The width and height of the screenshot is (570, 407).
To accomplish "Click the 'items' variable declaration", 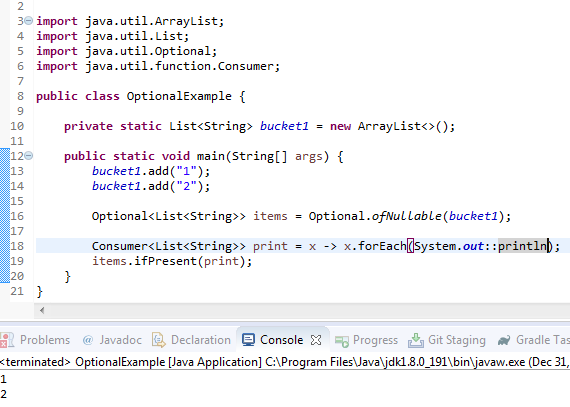I will [x=270, y=216].
